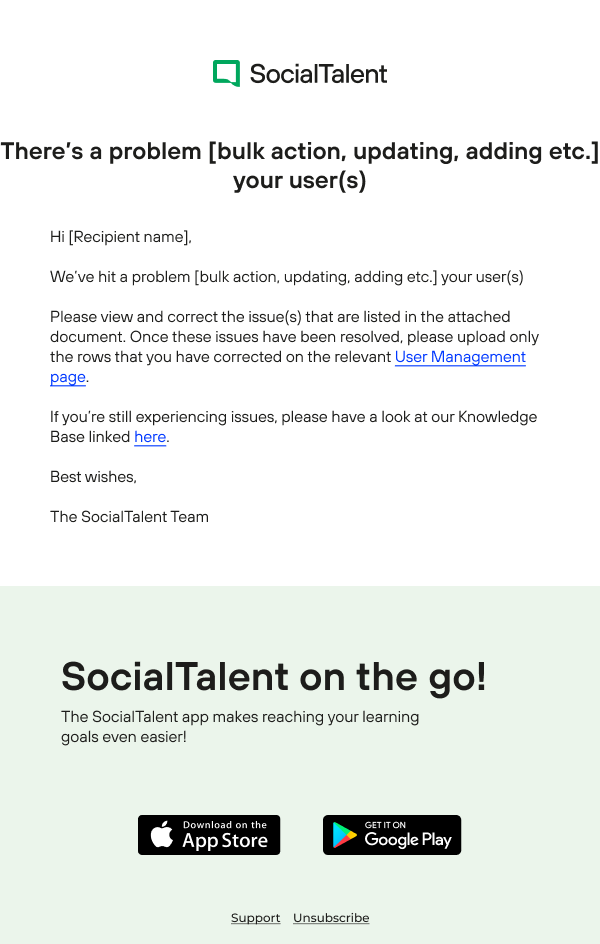Click the green SocialTalent speech-bubble logo
This screenshot has height=944, width=600.
click(226, 73)
